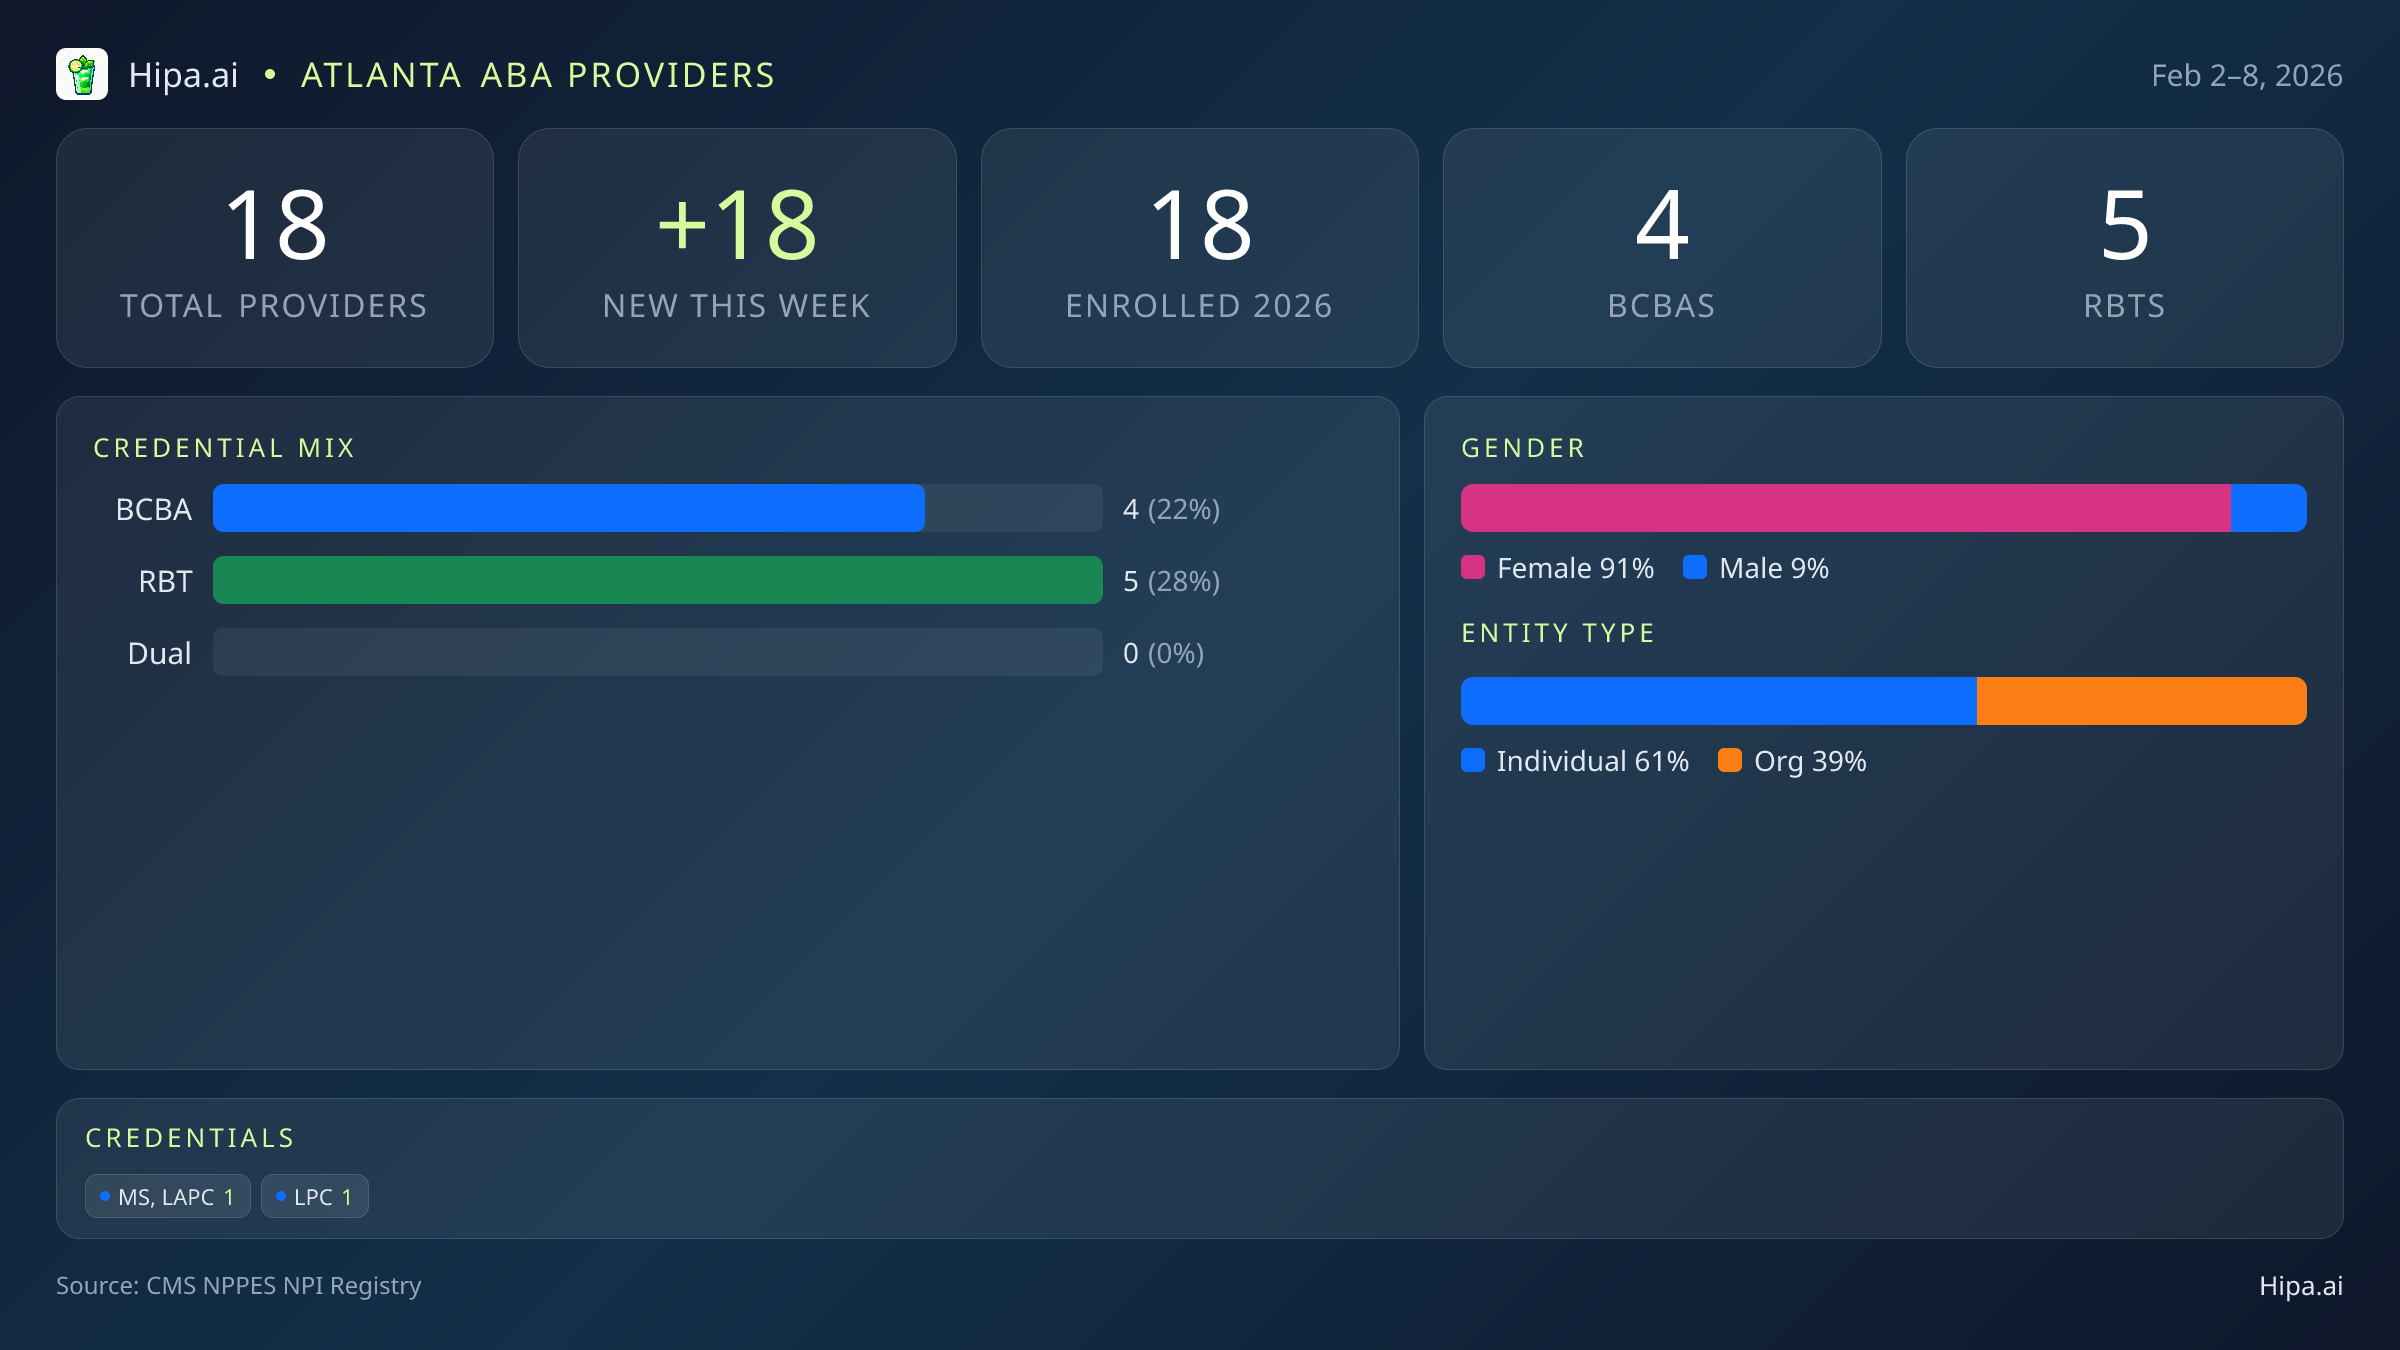Click the orange Org legend square
This screenshot has height=1350, width=2400.
click(1732, 761)
